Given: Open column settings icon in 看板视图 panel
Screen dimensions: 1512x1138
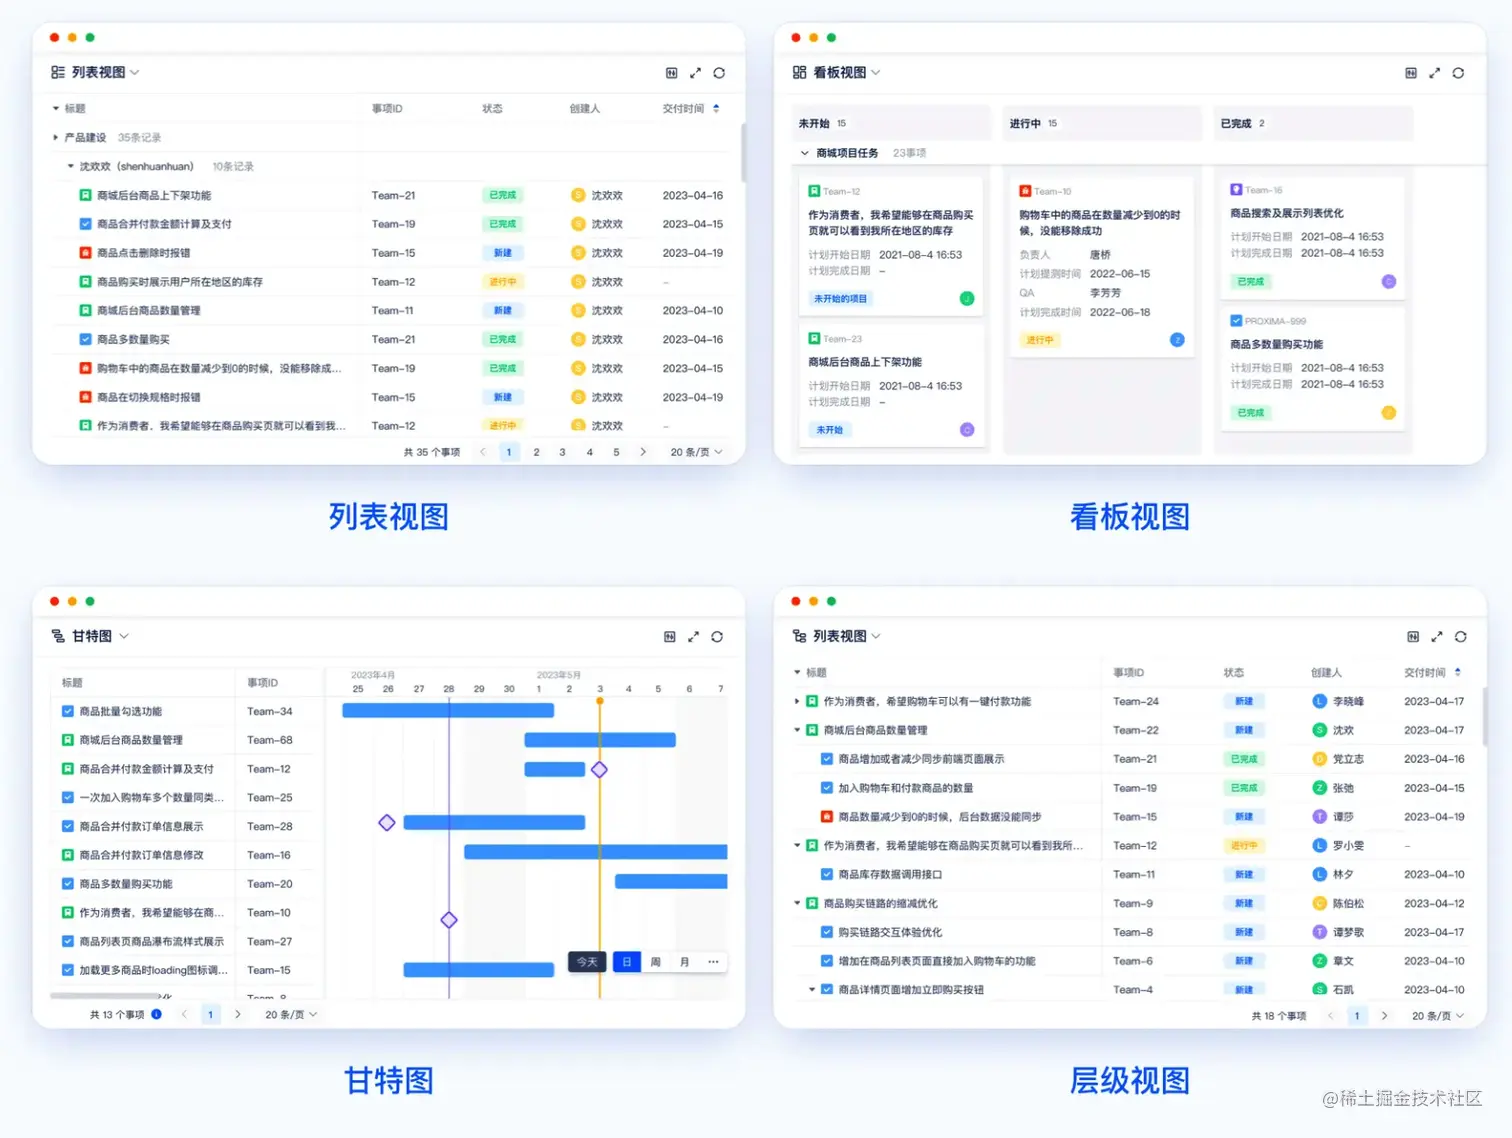Looking at the screenshot, I should (1411, 73).
